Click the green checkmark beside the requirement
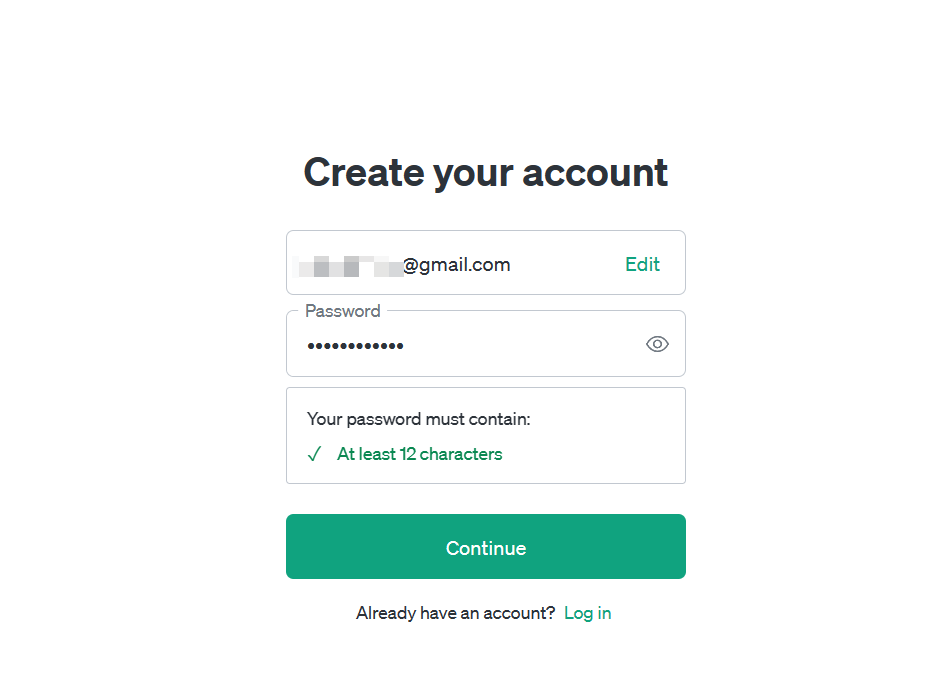Screen dimensions: 934x699 [x=314, y=454]
